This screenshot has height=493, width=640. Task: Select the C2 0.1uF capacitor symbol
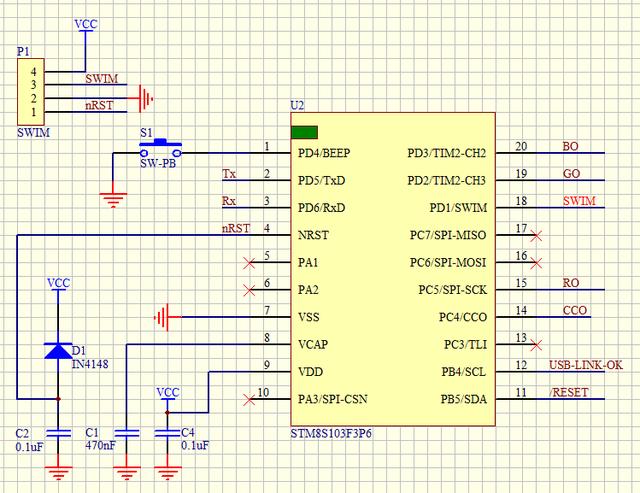(x=58, y=432)
